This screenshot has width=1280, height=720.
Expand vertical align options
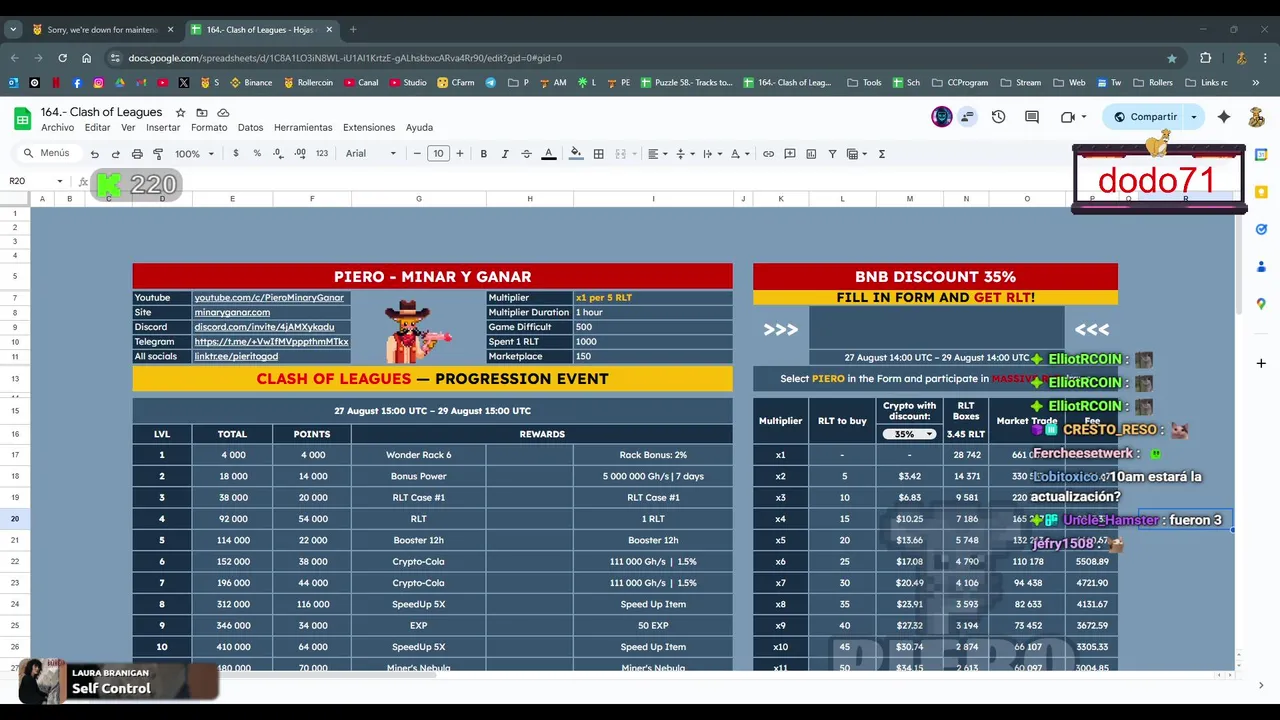pyautogui.click(x=684, y=154)
